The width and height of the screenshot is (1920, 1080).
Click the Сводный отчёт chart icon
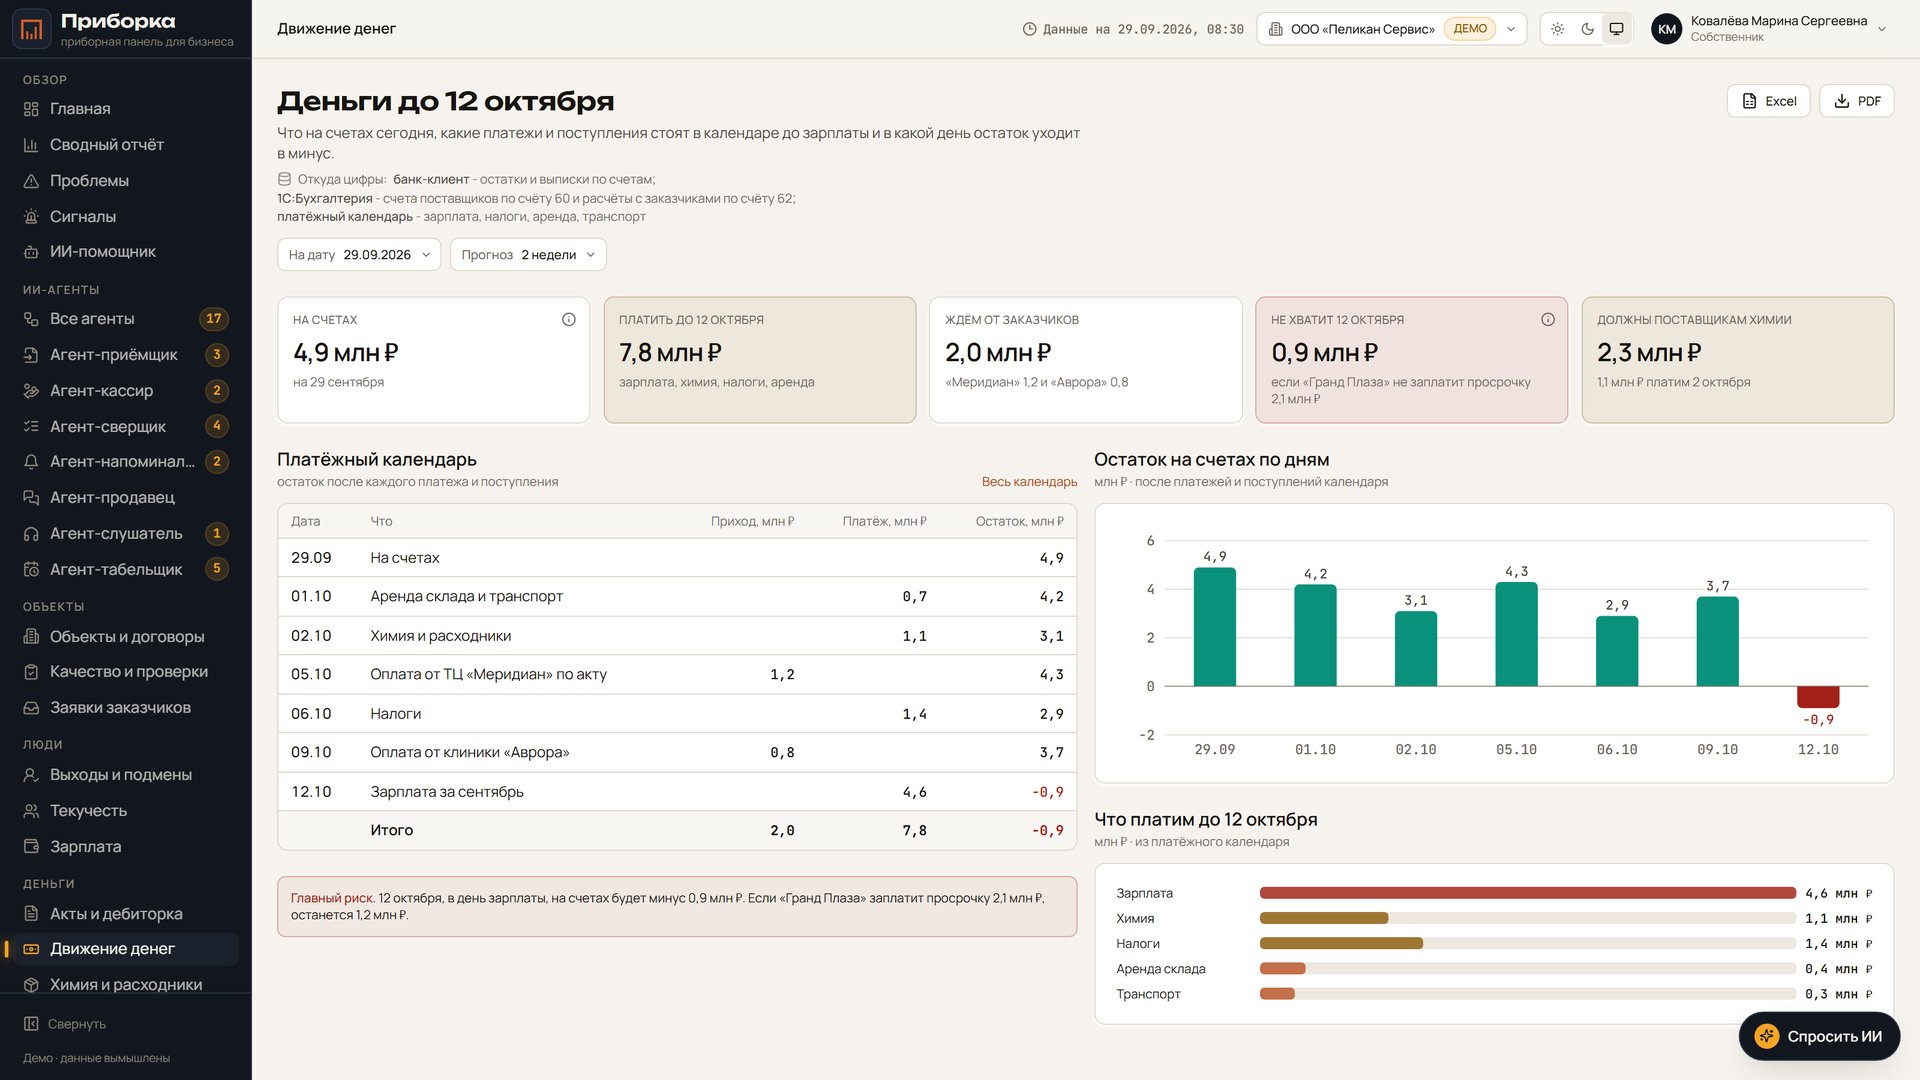31,145
